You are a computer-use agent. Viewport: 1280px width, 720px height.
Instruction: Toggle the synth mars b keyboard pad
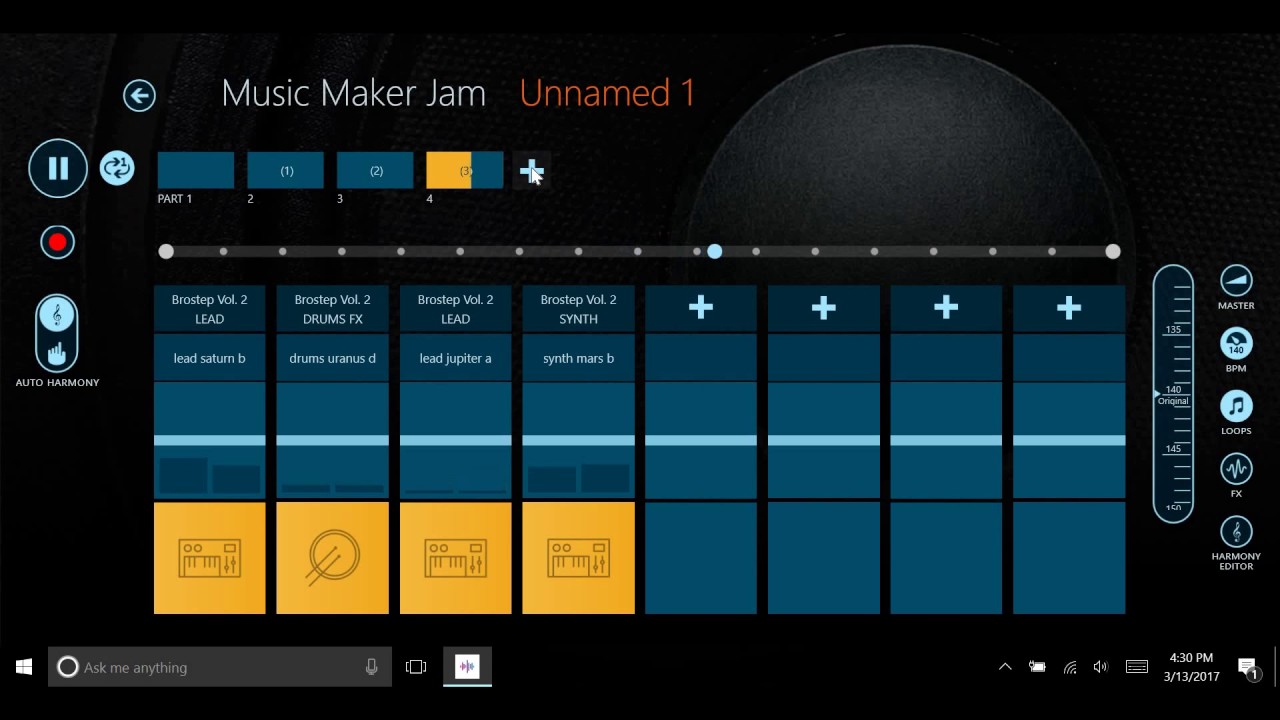579,558
